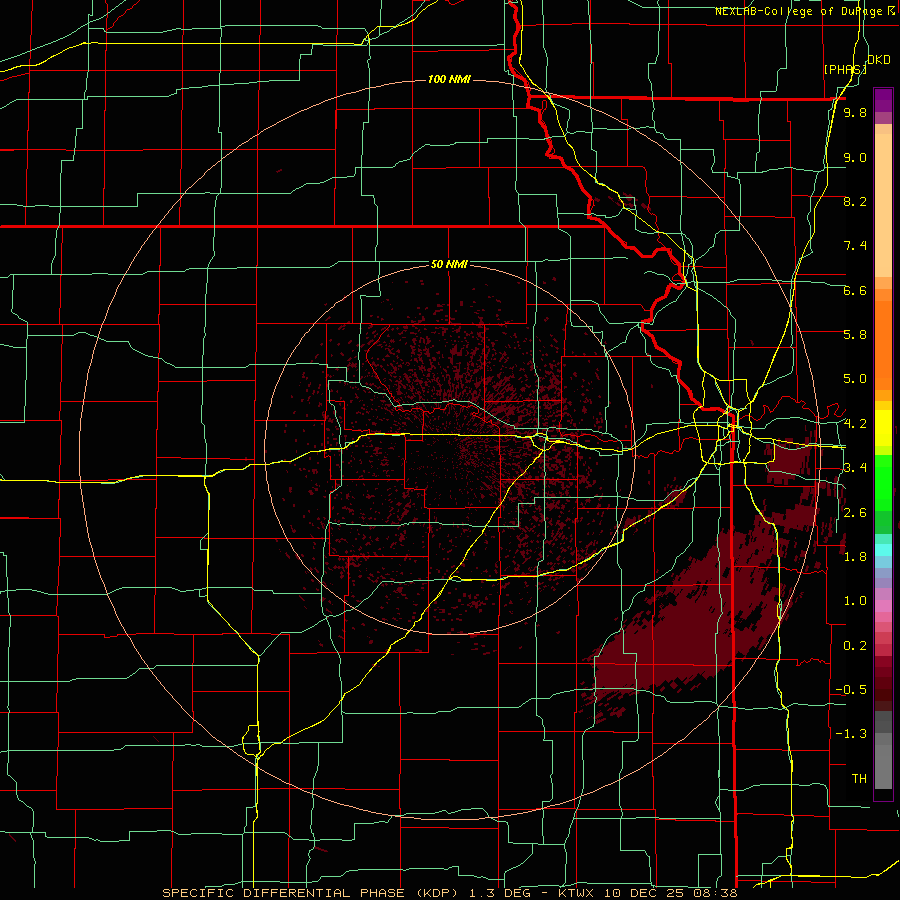
Task: Click the 9.8 legend value
Action: 855,112
